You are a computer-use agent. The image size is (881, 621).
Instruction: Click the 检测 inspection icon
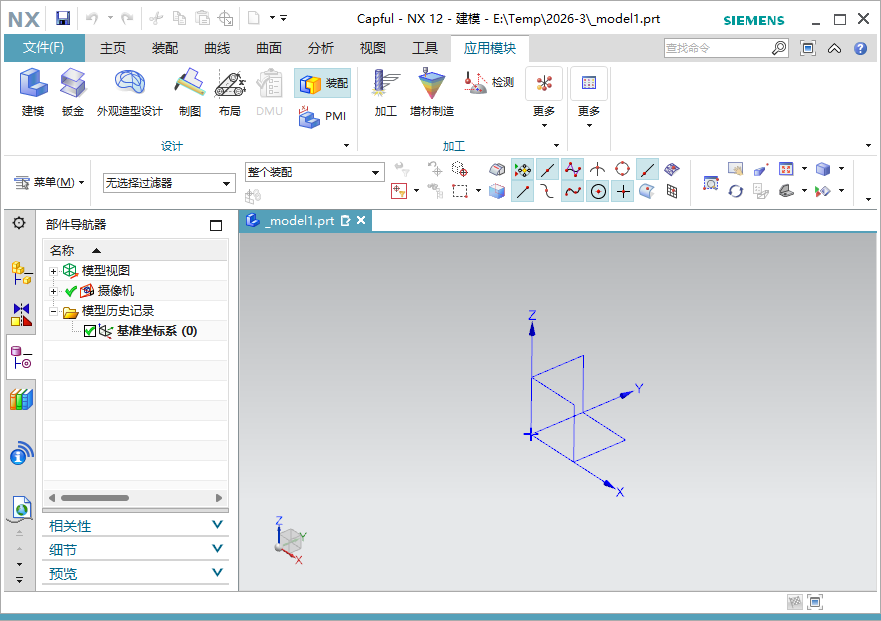(x=489, y=83)
